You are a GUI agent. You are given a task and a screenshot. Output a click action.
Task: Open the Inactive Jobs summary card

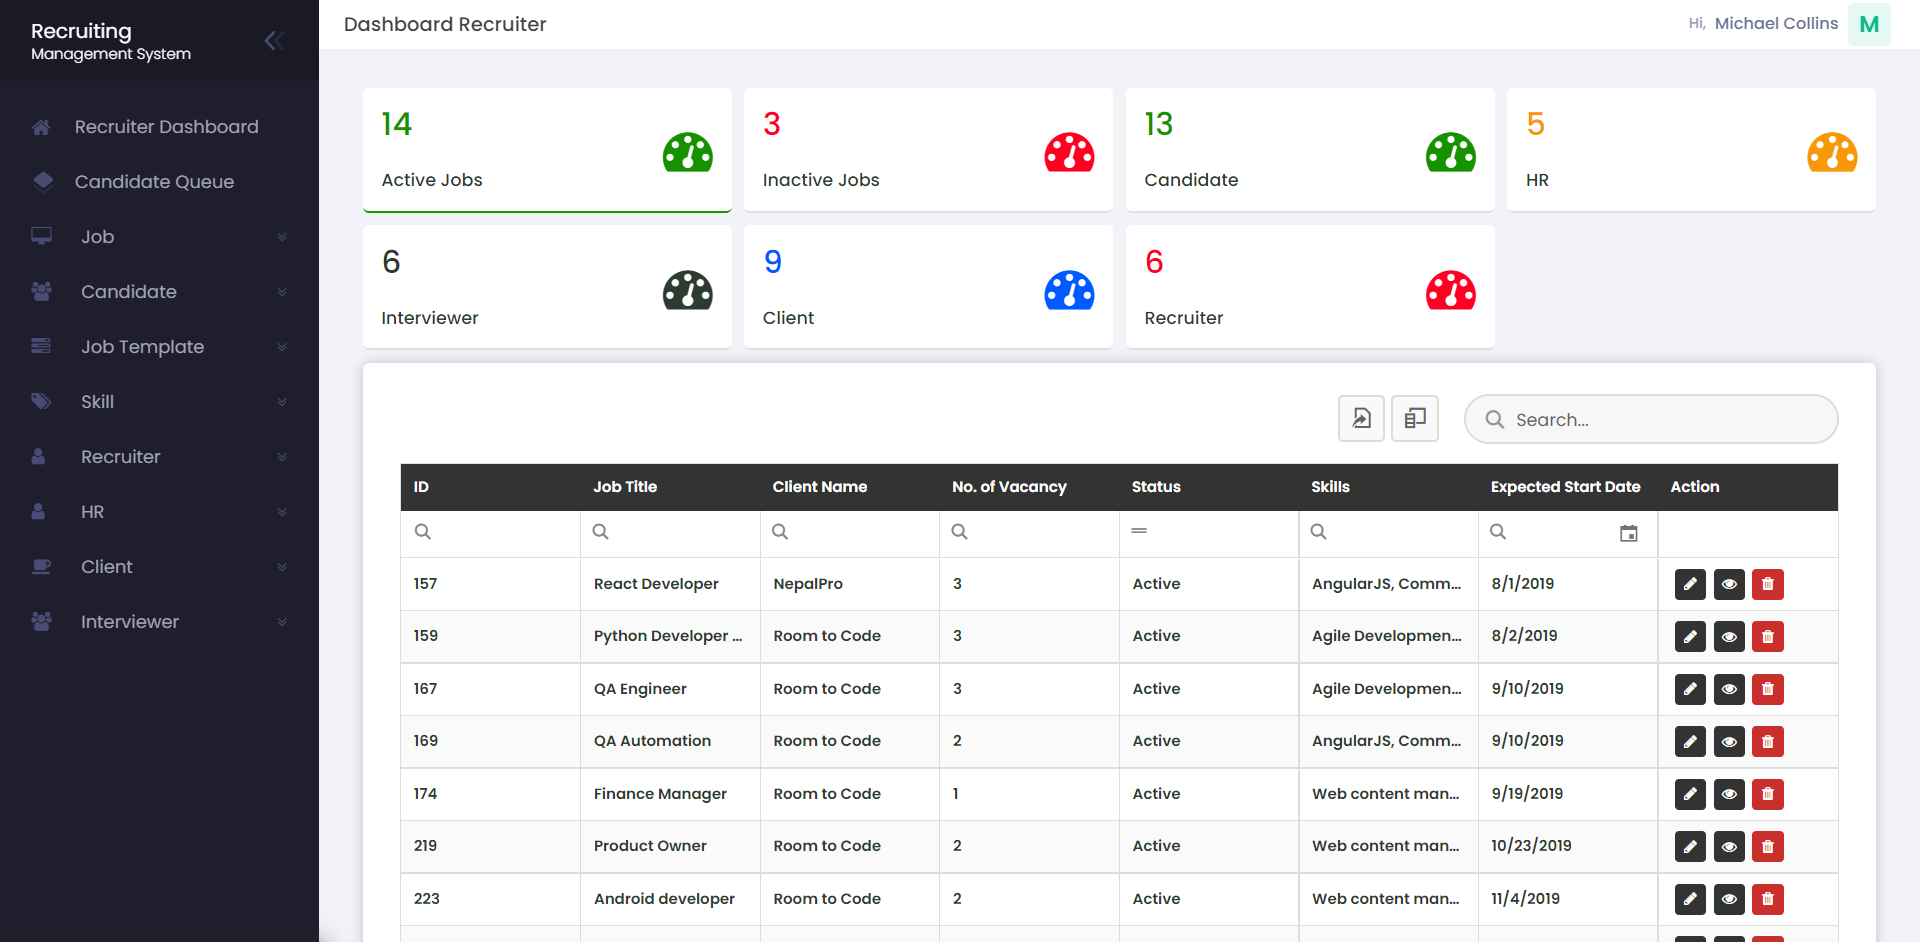927,150
